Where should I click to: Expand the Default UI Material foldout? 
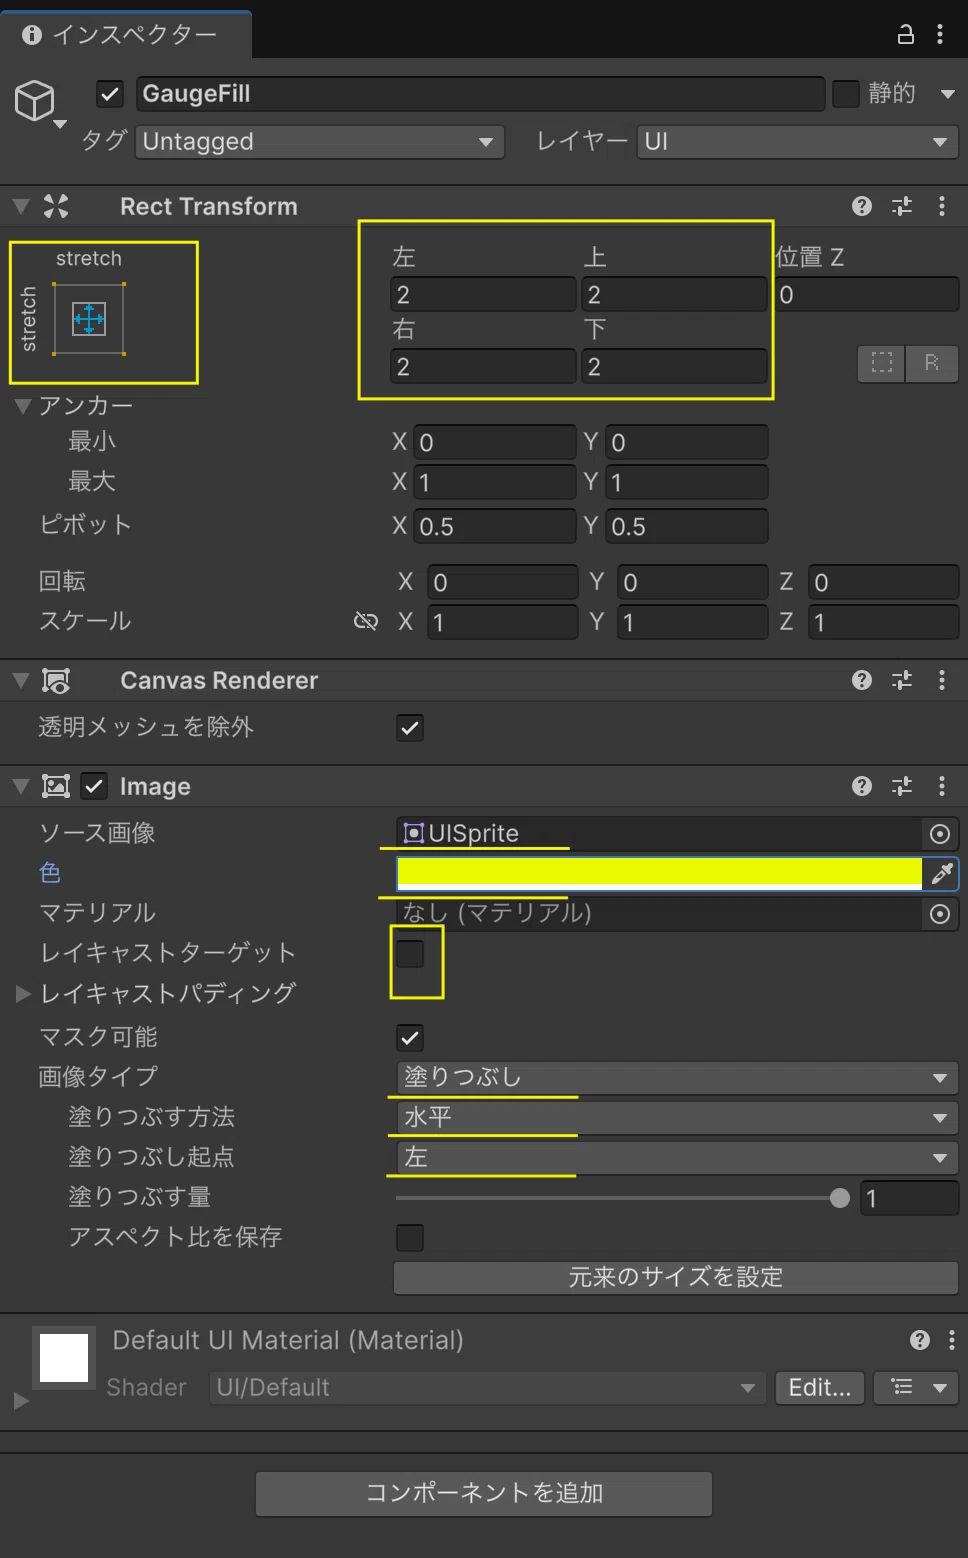tap(21, 1402)
